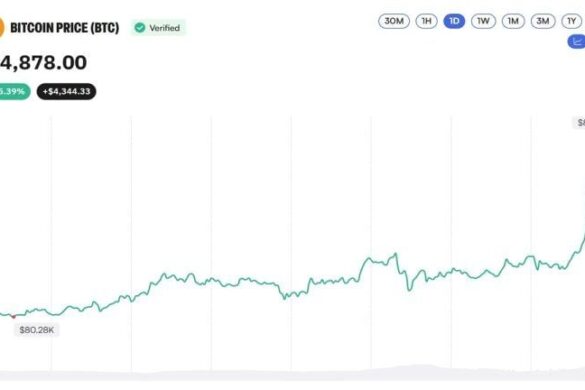Switch to the 30M timeframe

tap(394, 21)
